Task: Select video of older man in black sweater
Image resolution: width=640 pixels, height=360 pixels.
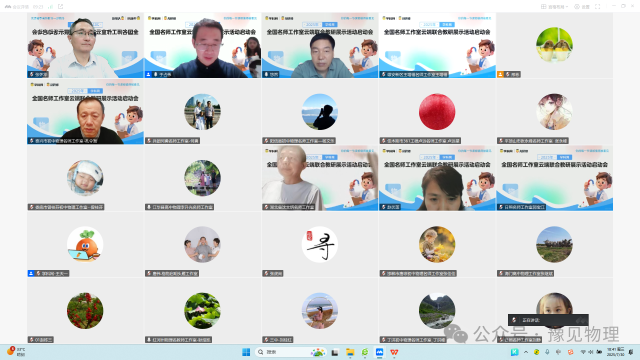Action: click(x=85, y=112)
